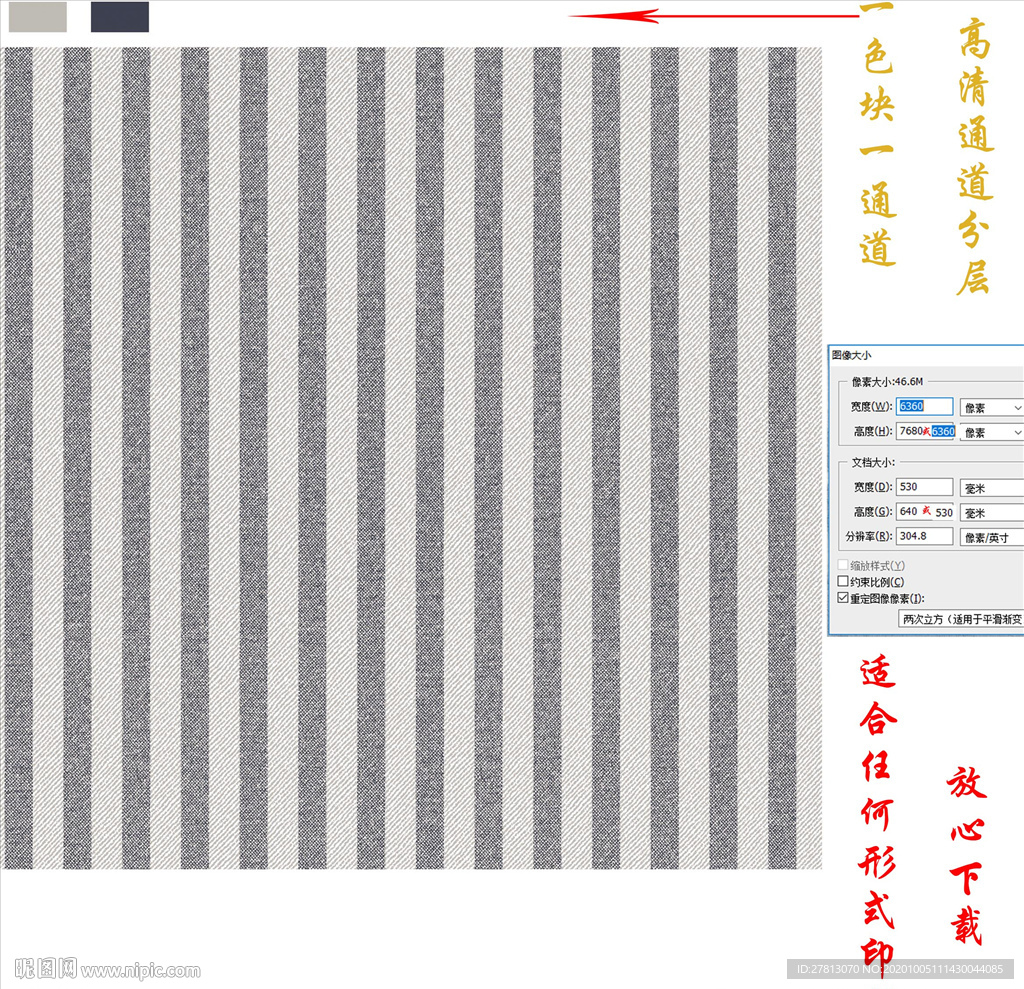Click the 高度(G) document height field
The width and height of the screenshot is (1024, 989).
(x=925, y=511)
